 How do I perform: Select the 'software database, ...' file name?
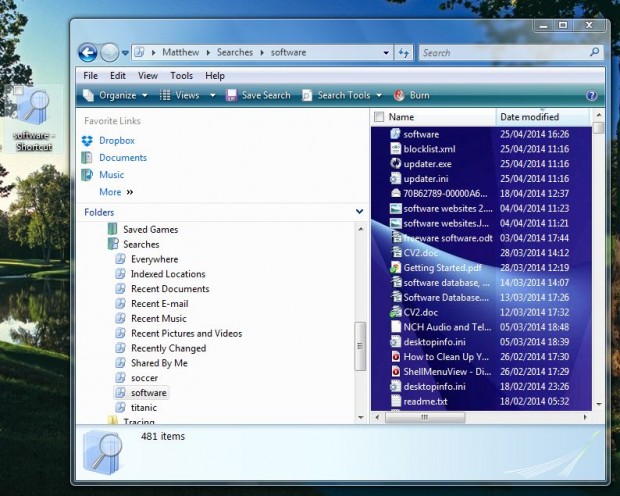(446, 283)
